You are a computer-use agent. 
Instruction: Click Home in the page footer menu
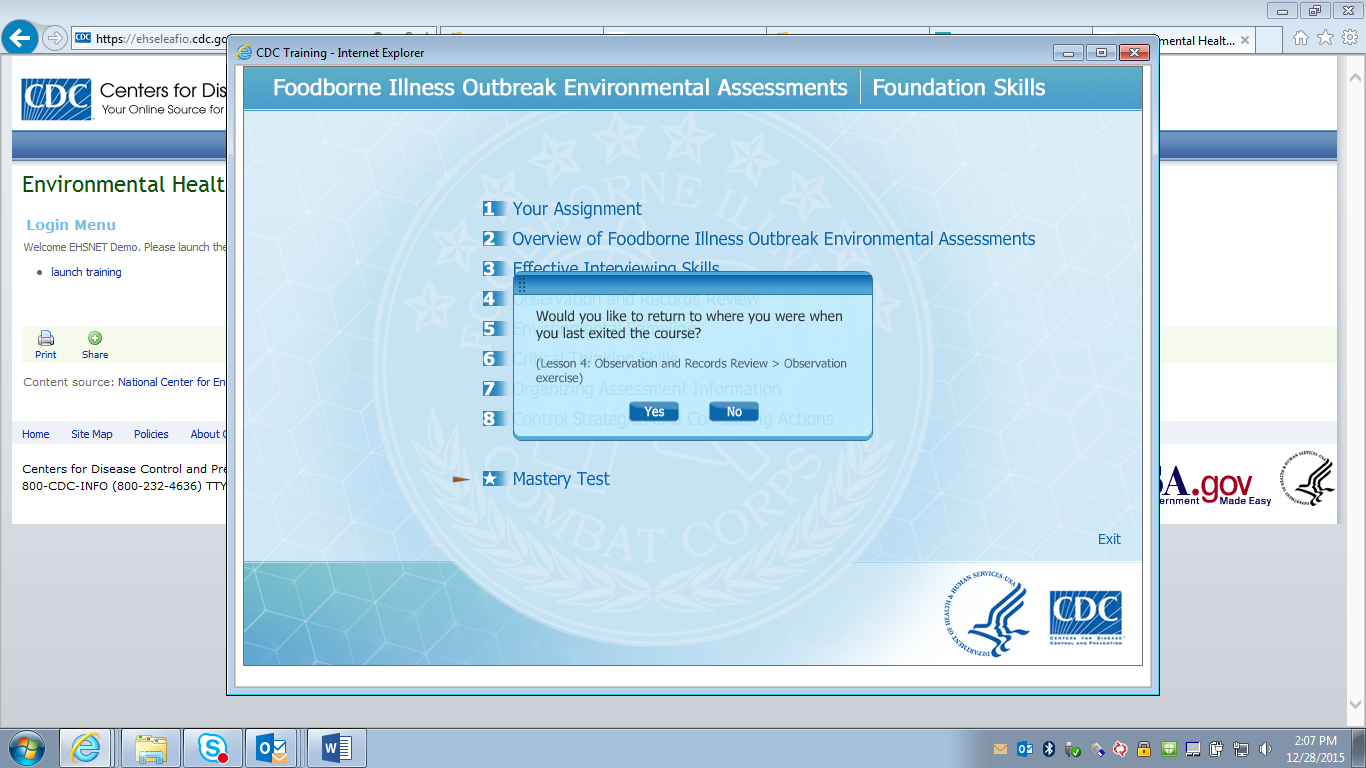[x=36, y=434]
